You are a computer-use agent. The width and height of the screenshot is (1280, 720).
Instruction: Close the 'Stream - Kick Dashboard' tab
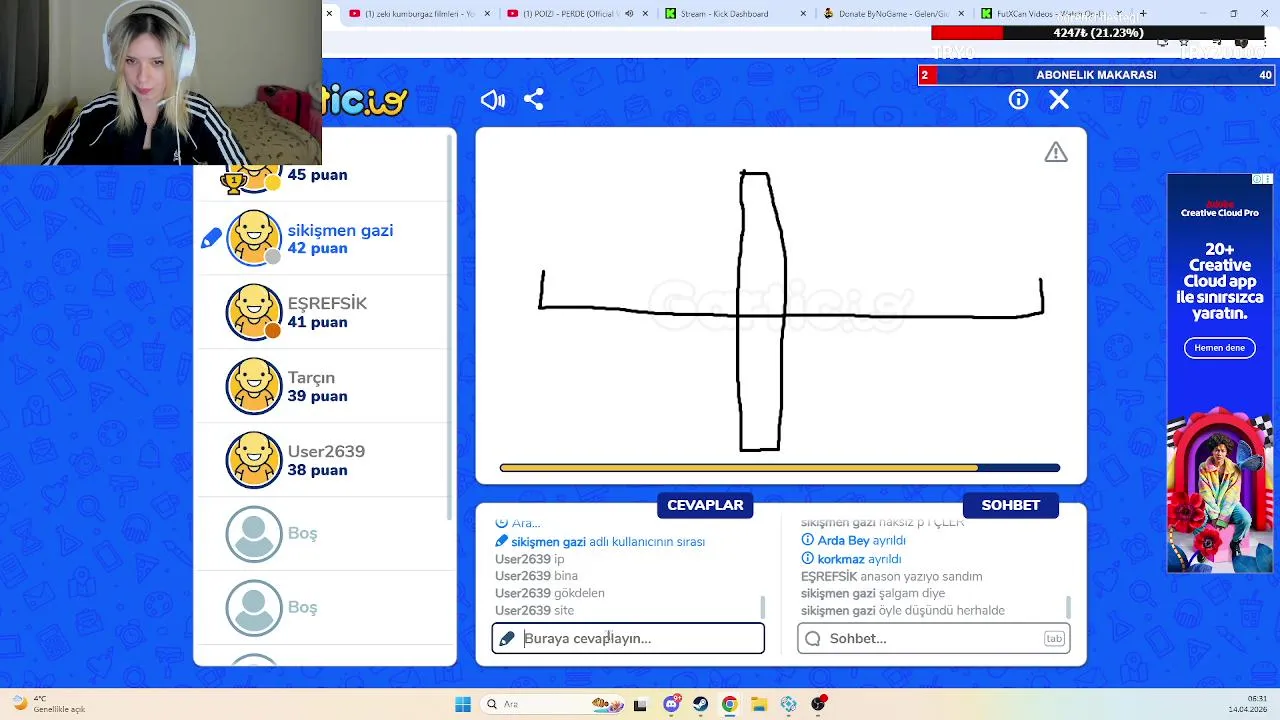click(x=805, y=14)
